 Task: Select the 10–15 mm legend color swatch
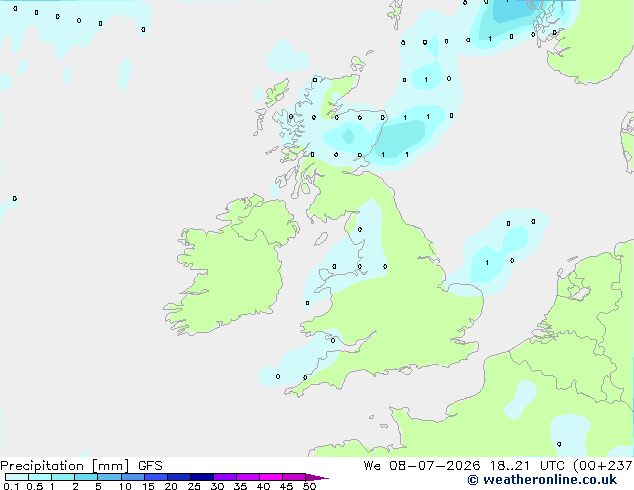(x=132, y=477)
